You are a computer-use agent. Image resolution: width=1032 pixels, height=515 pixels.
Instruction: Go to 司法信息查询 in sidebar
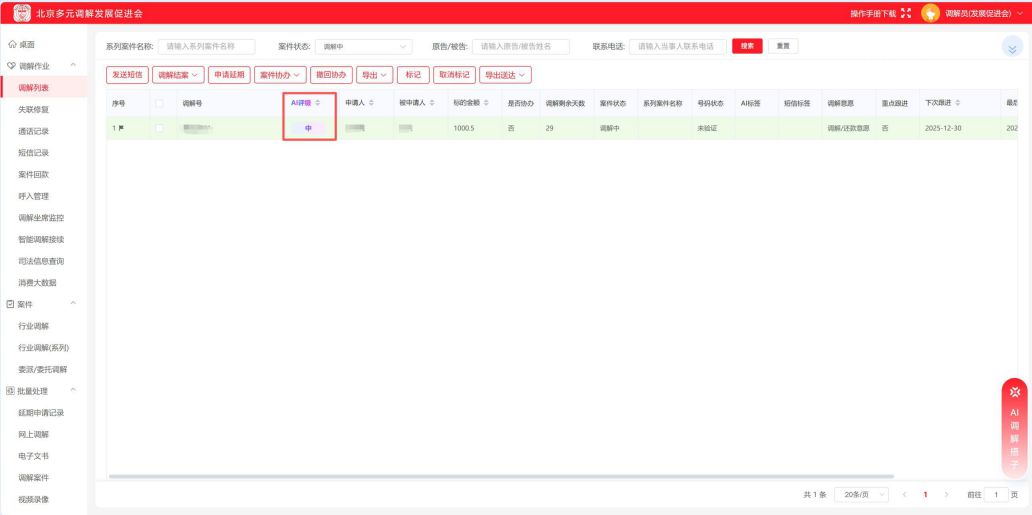tap(41, 261)
